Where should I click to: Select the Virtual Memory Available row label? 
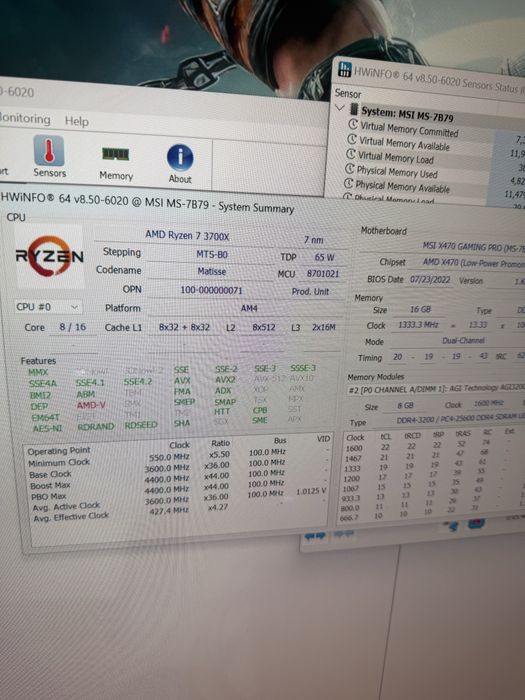click(x=404, y=144)
